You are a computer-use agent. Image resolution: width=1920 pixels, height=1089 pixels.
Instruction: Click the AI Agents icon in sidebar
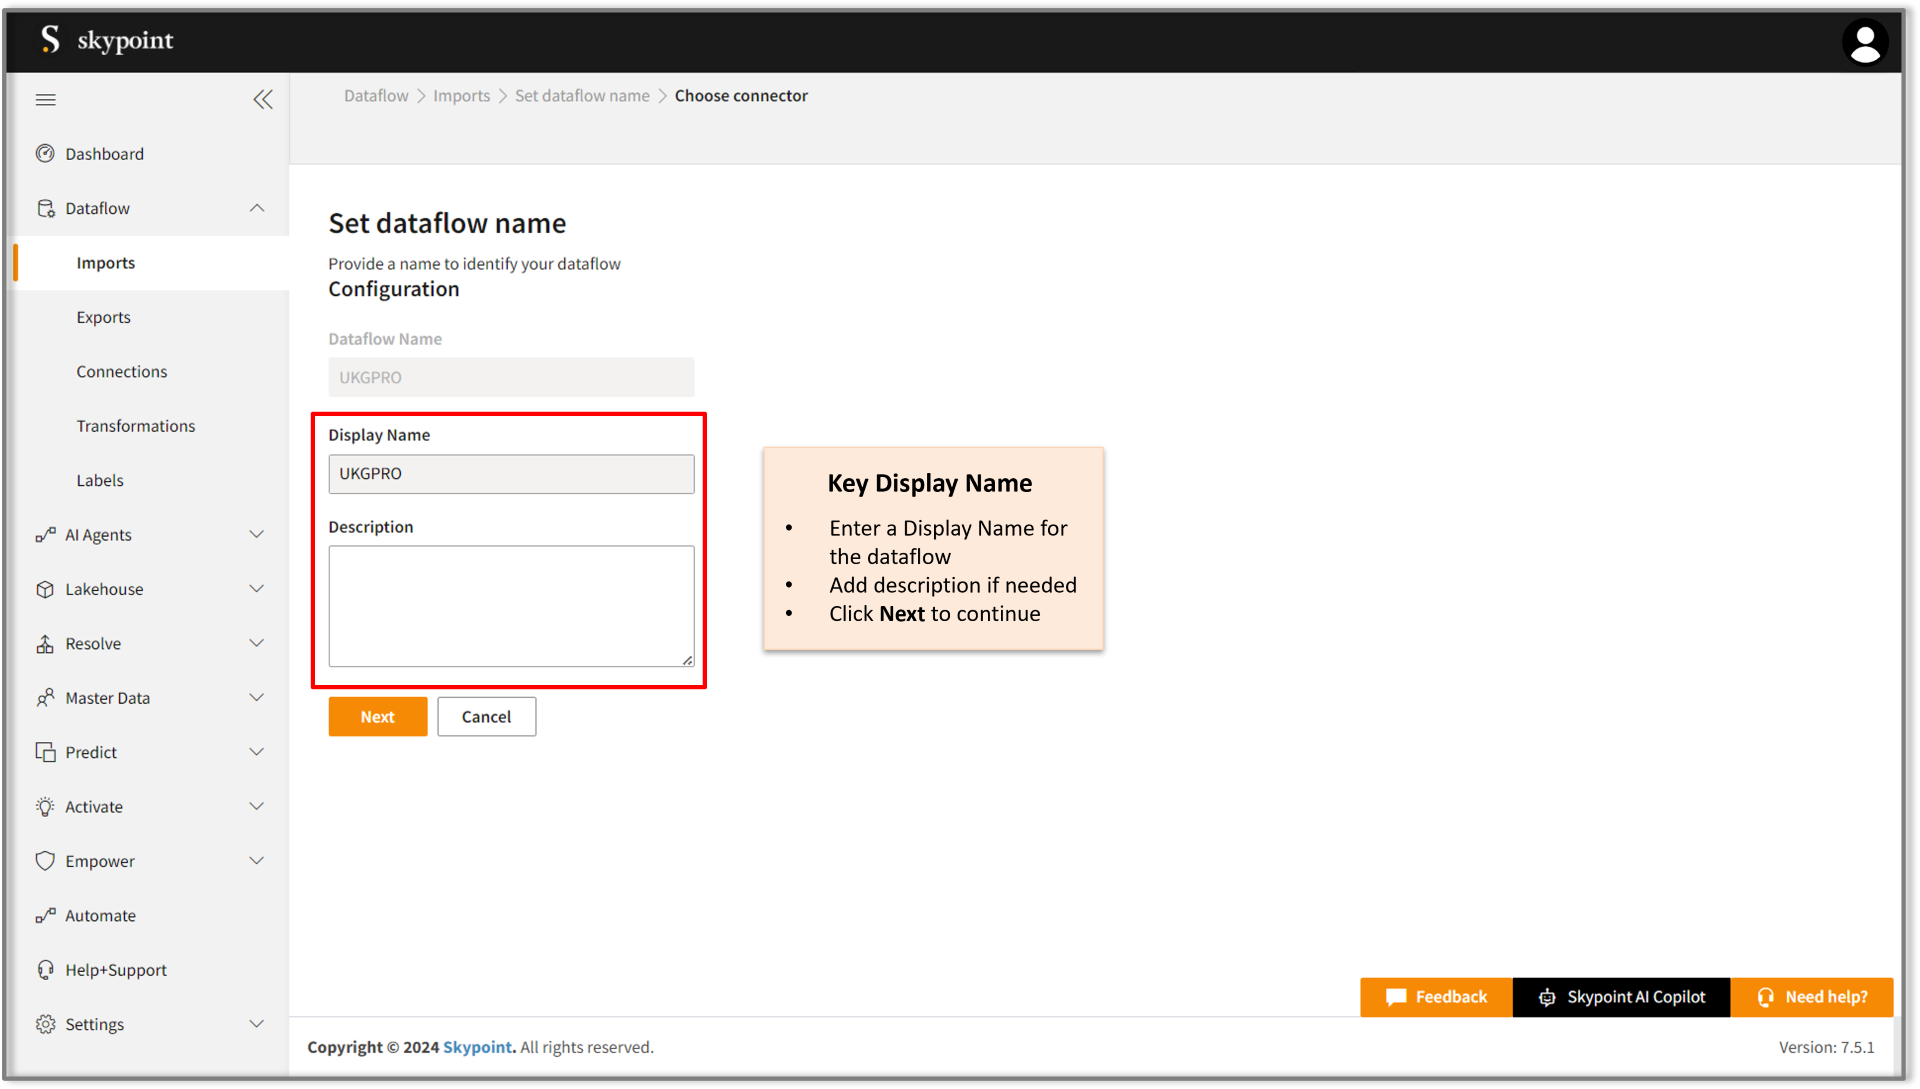point(44,534)
